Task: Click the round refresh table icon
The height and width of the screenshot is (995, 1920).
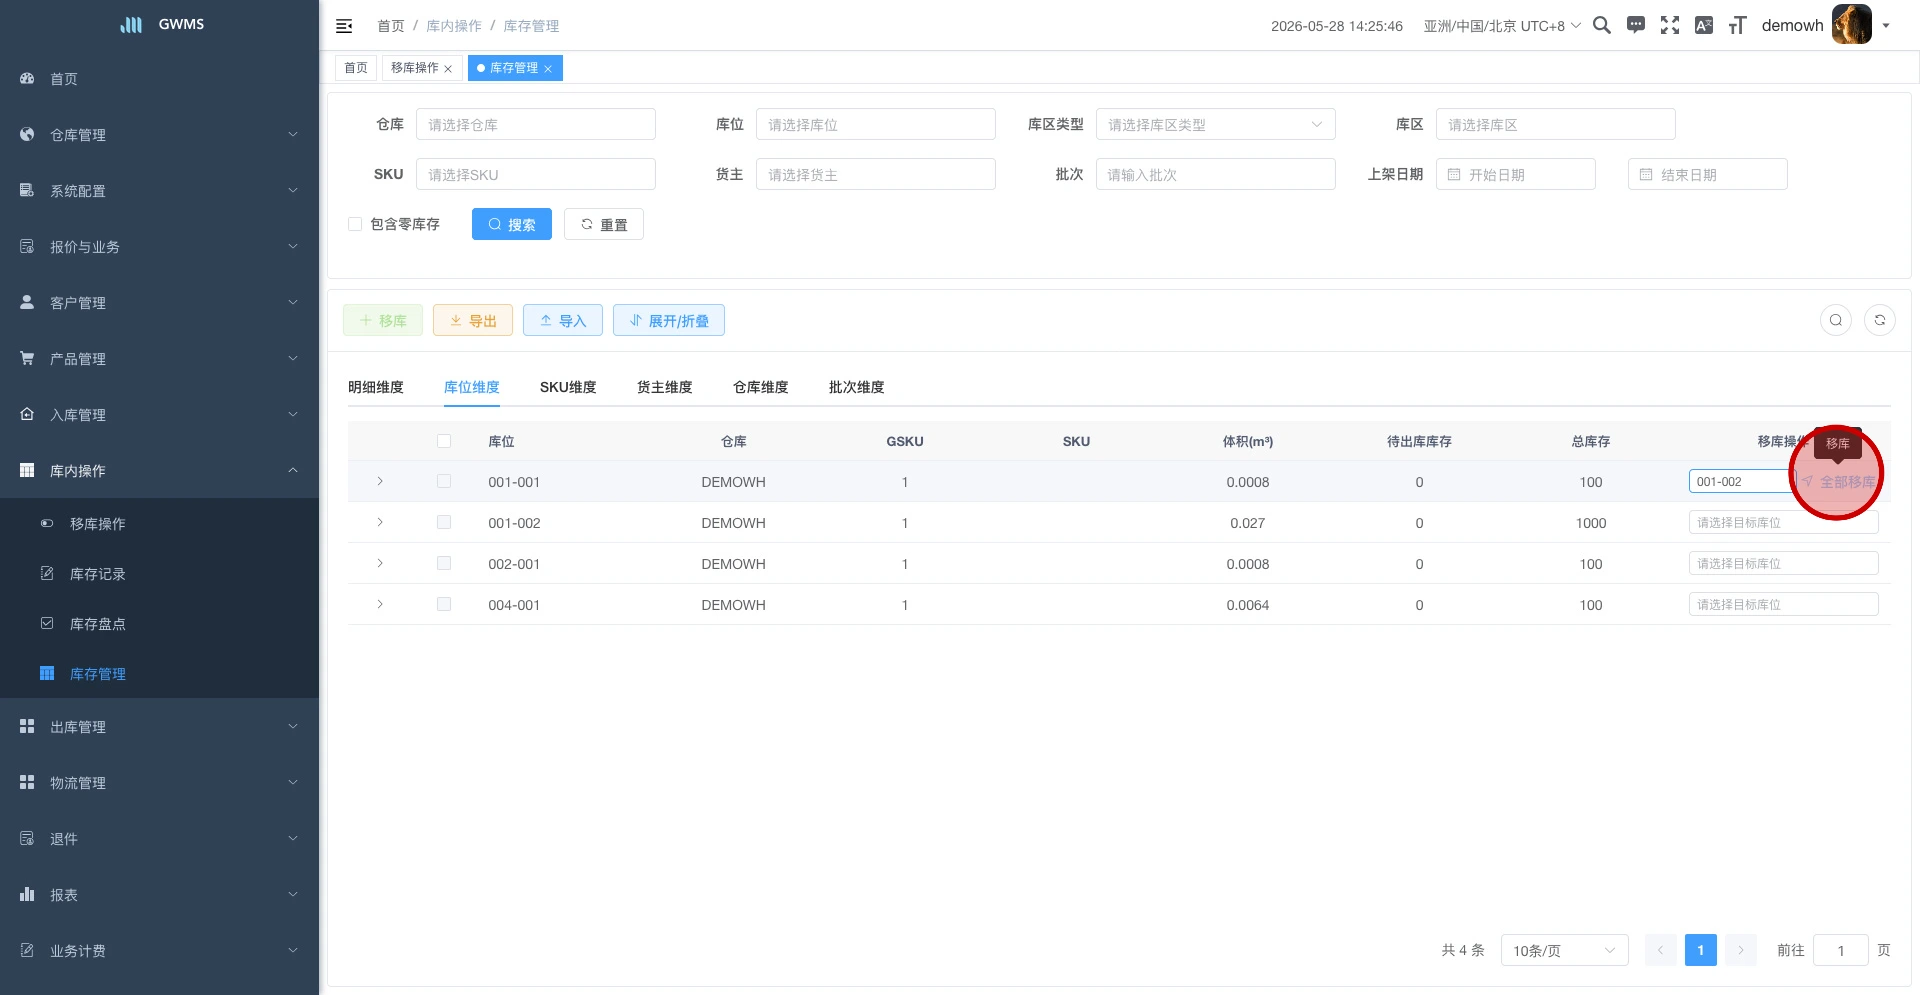Action: point(1880,320)
